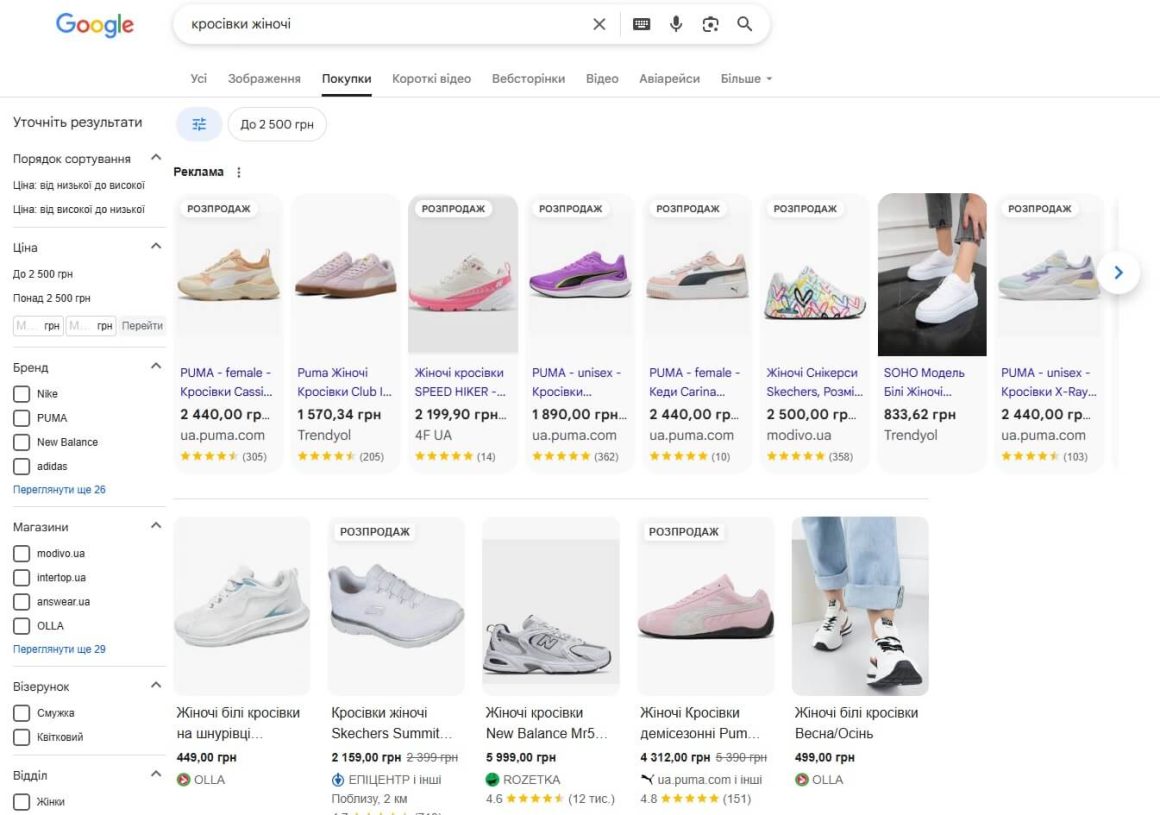This screenshot has width=1160, height=815.
Task: Click the magnifying glass search icon
Action: point(745,24)
